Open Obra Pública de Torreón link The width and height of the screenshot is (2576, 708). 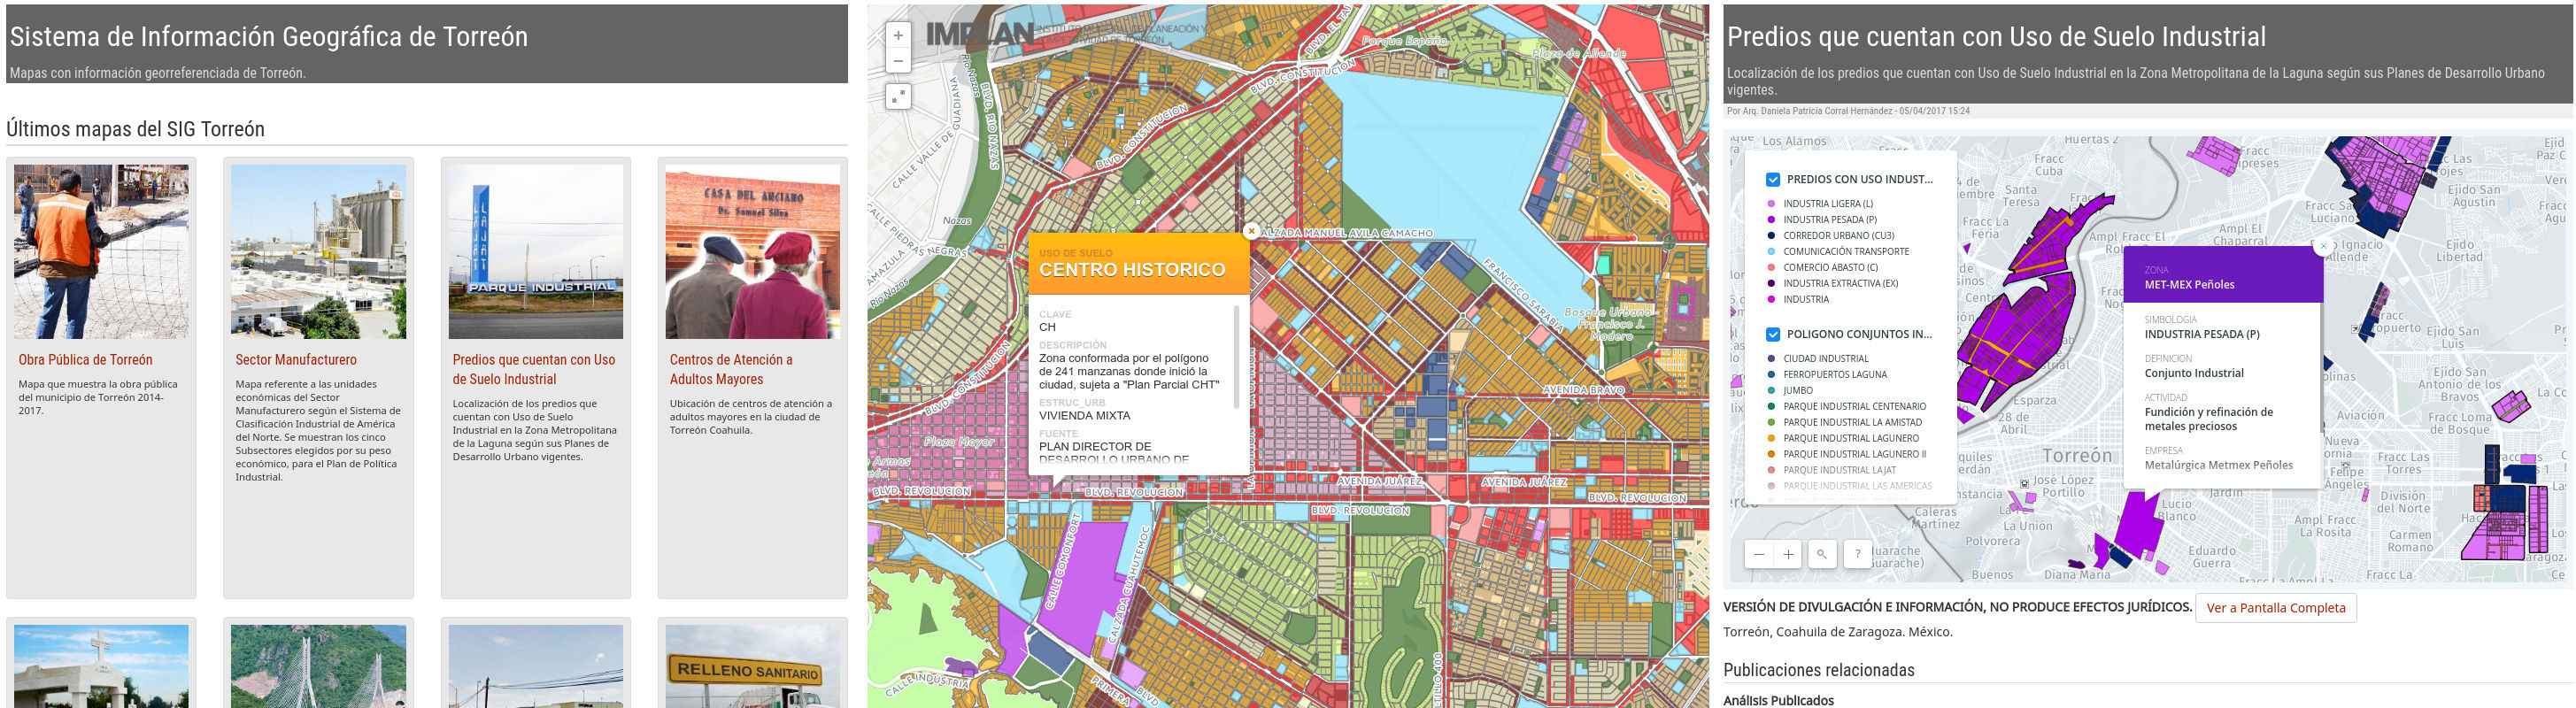(x=85, y=360)
